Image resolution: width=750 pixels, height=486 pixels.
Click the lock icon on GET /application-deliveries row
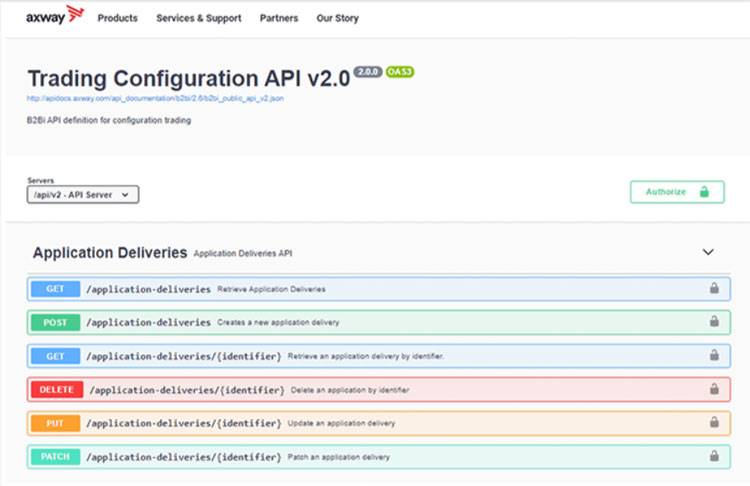(714, 288)
